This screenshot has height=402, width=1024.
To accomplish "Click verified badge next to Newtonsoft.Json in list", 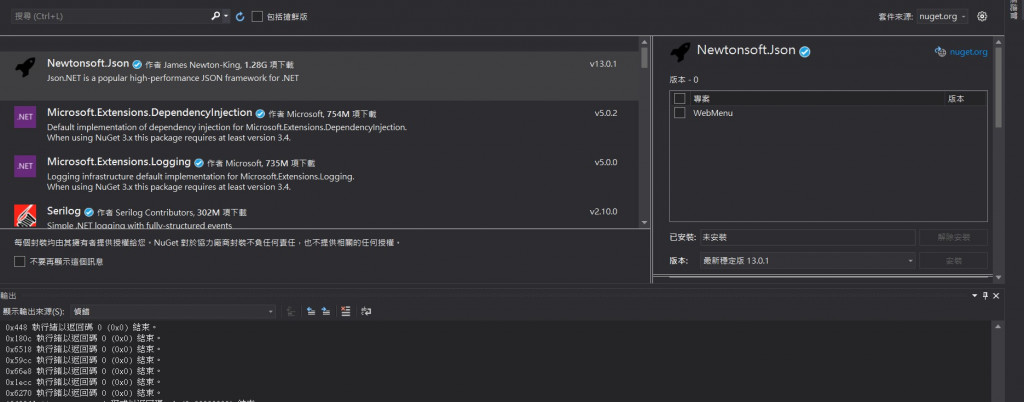I will click(137, 65).
